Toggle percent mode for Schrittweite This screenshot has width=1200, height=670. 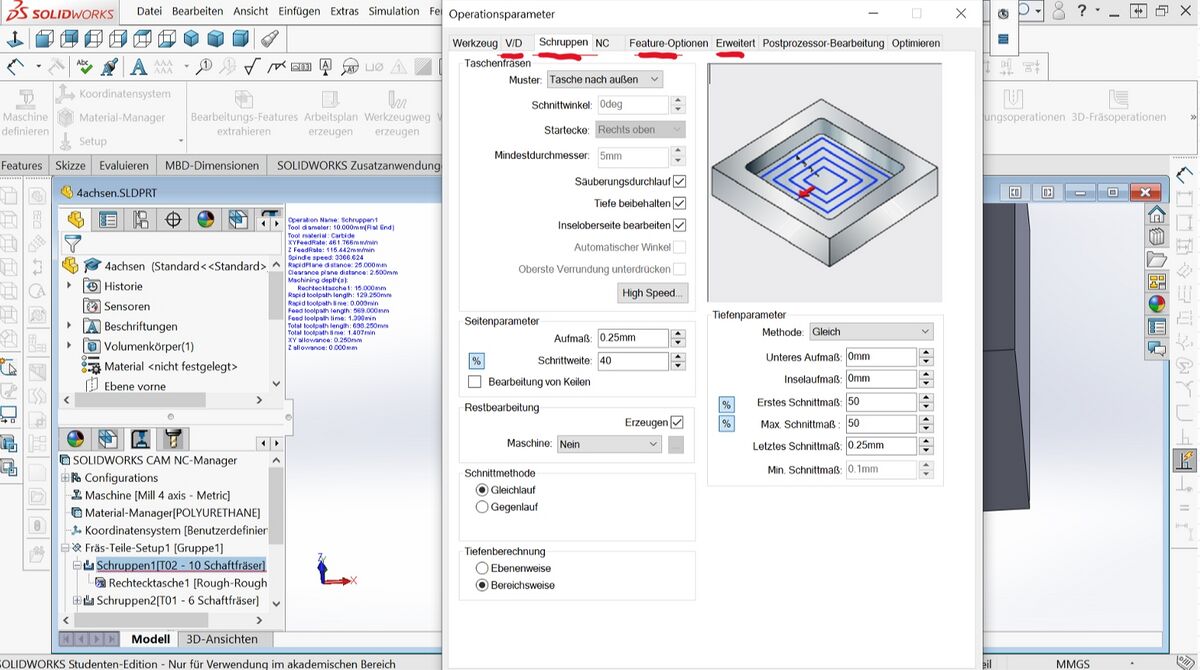point(476,361)
